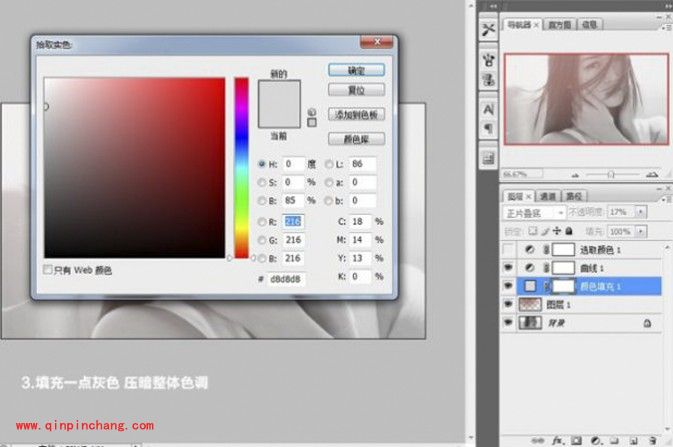Click the 添加到色板 button

(356, 115)
